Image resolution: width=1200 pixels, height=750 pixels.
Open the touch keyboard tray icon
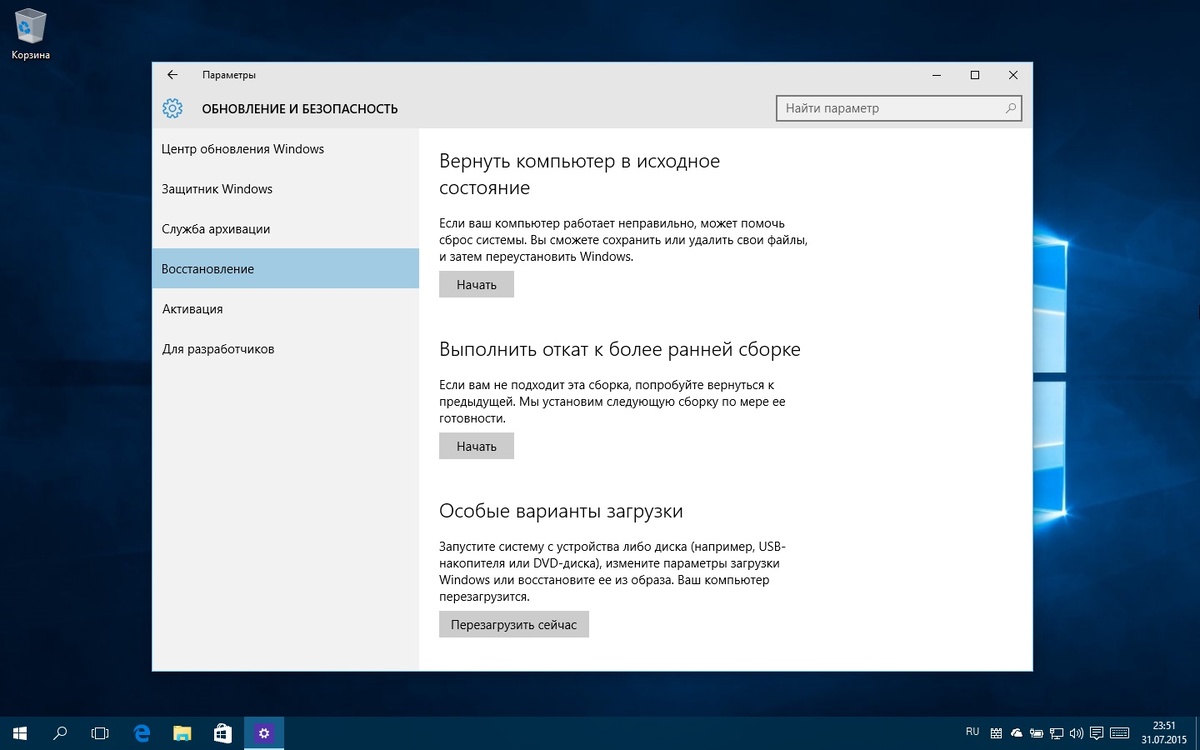(1120, 733)
